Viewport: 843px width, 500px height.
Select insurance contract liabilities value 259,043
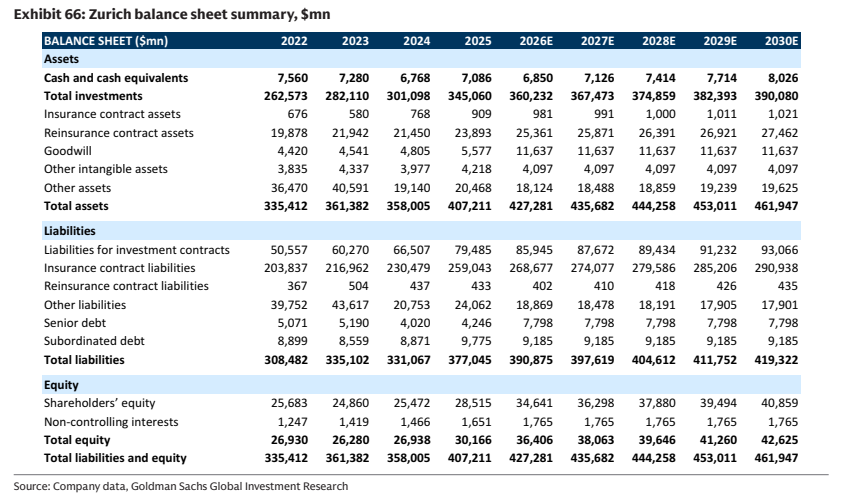pos(469,268)
